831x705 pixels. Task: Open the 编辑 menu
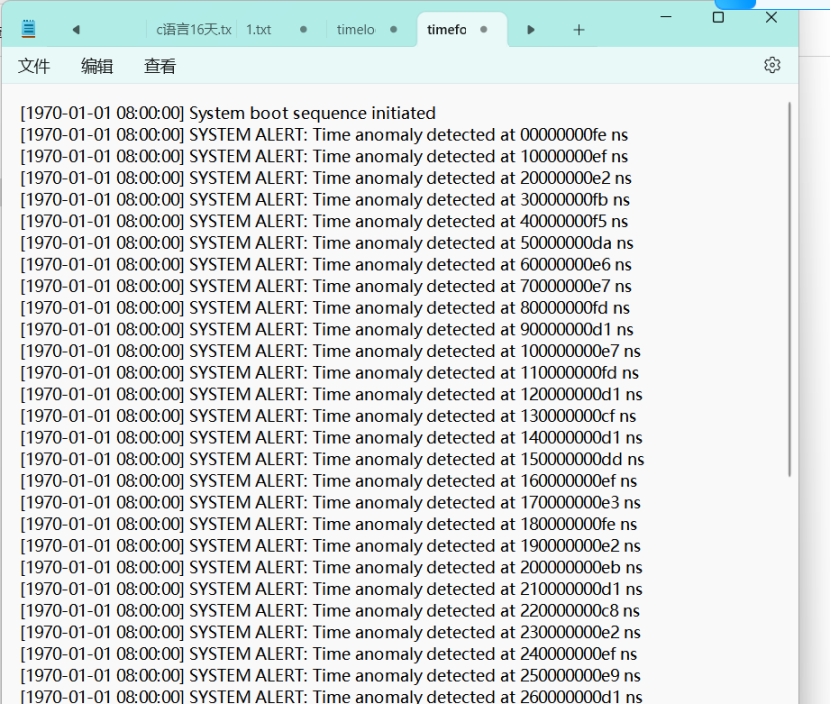coord(97,66)
